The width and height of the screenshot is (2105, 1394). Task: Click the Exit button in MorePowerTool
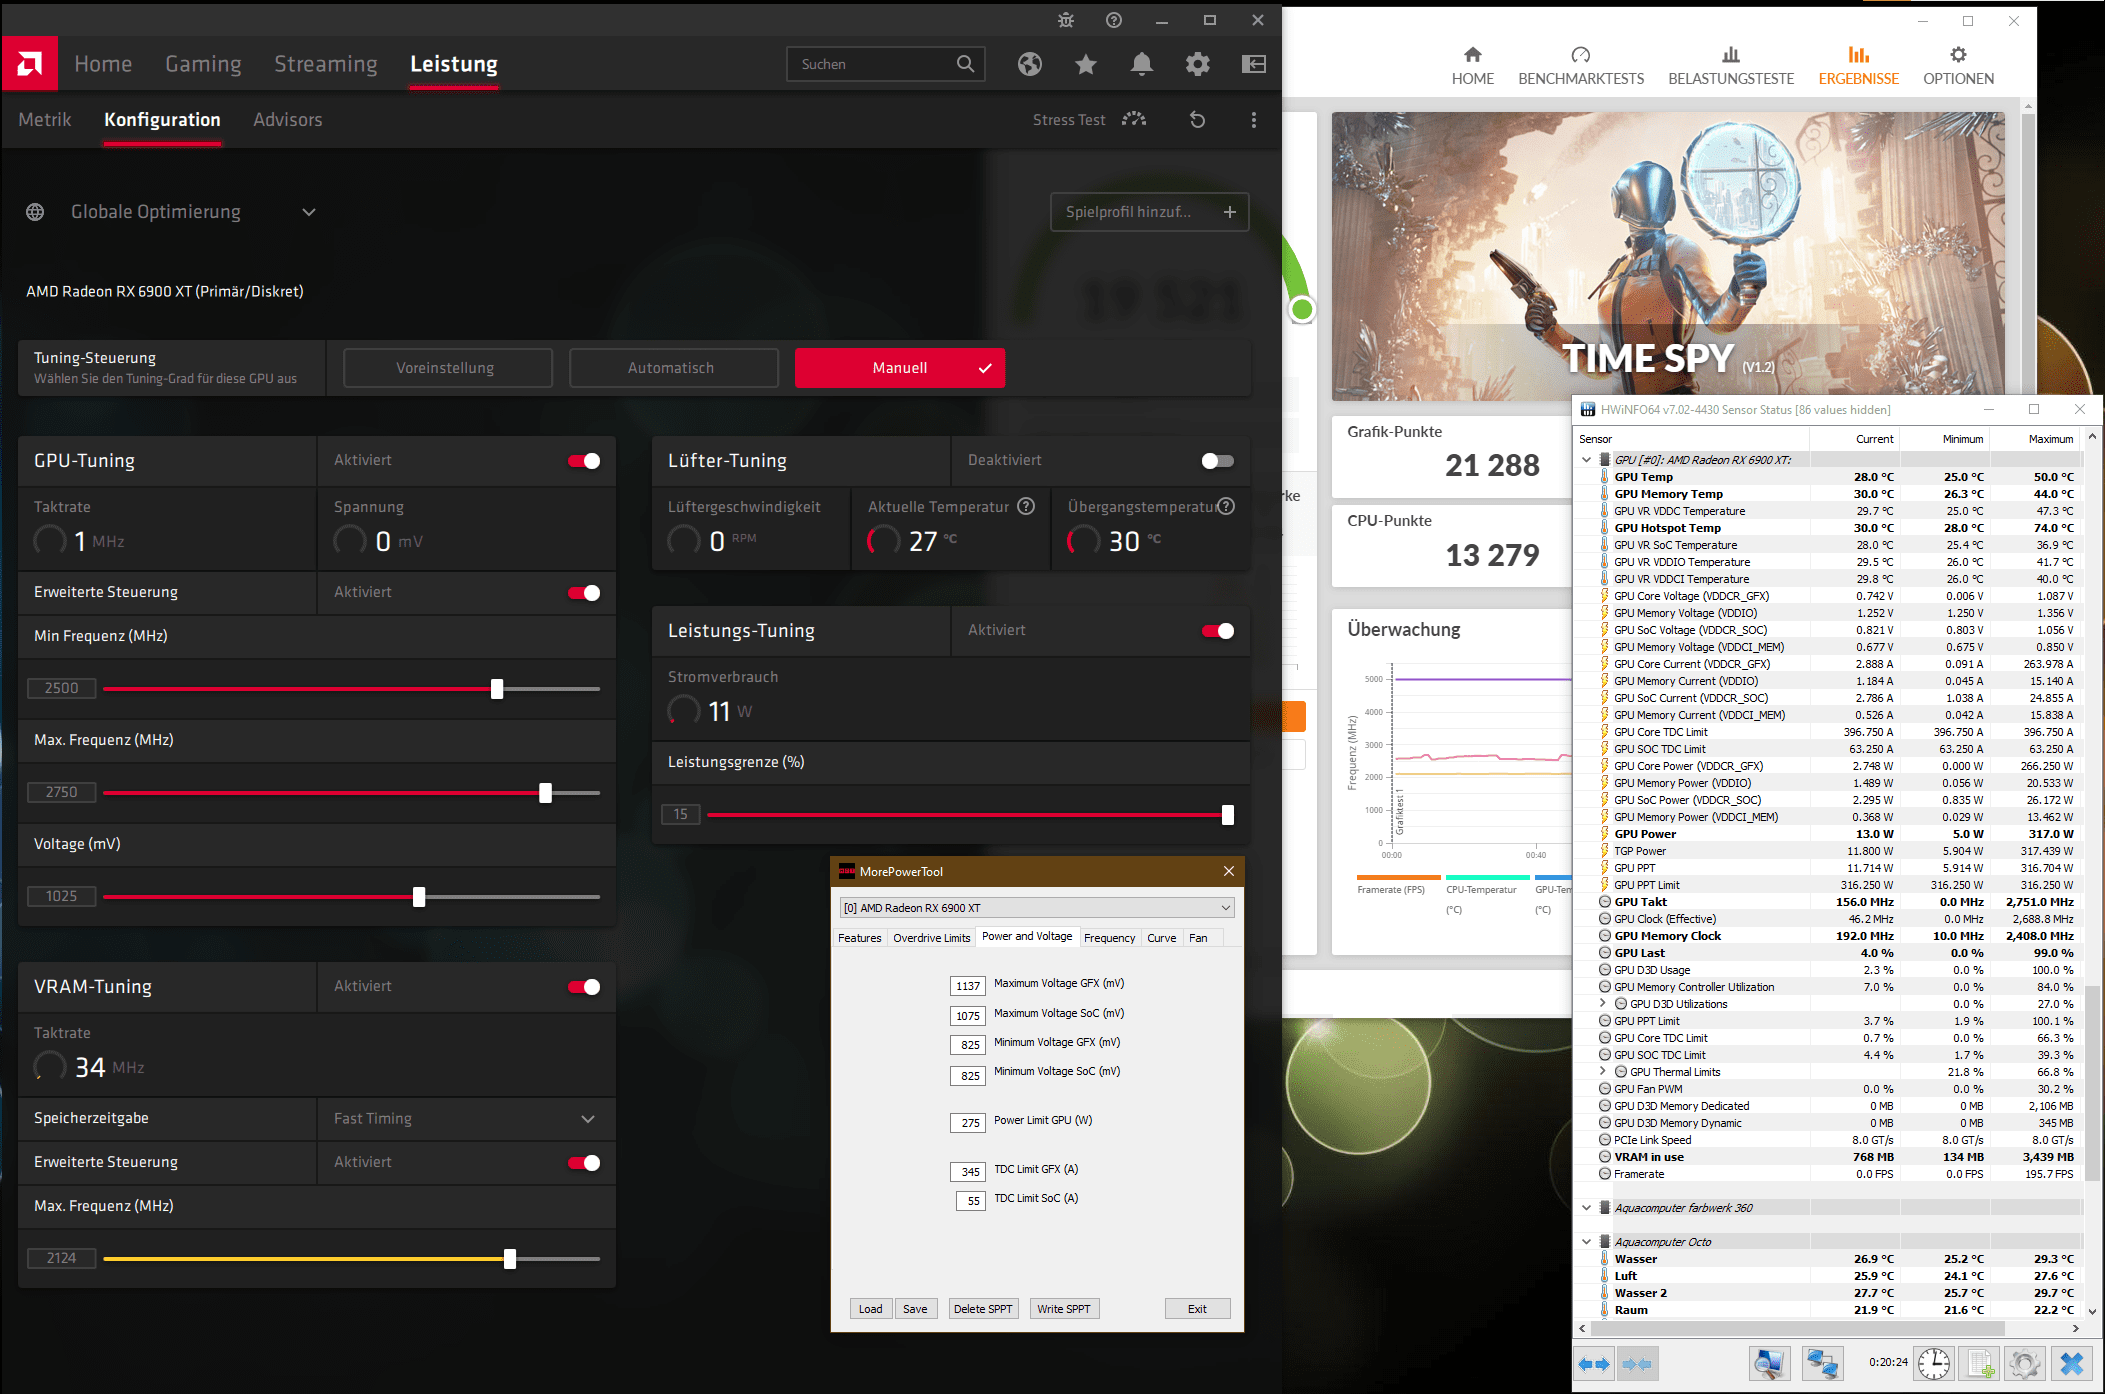(x=1197, y=1309)
